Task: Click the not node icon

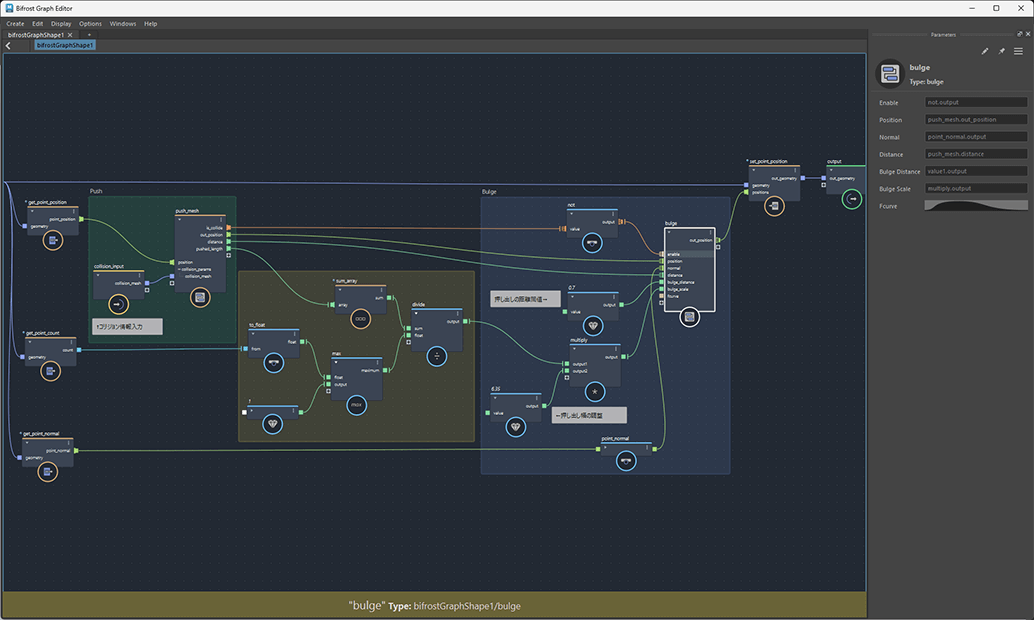Action: tap(592, 243)
